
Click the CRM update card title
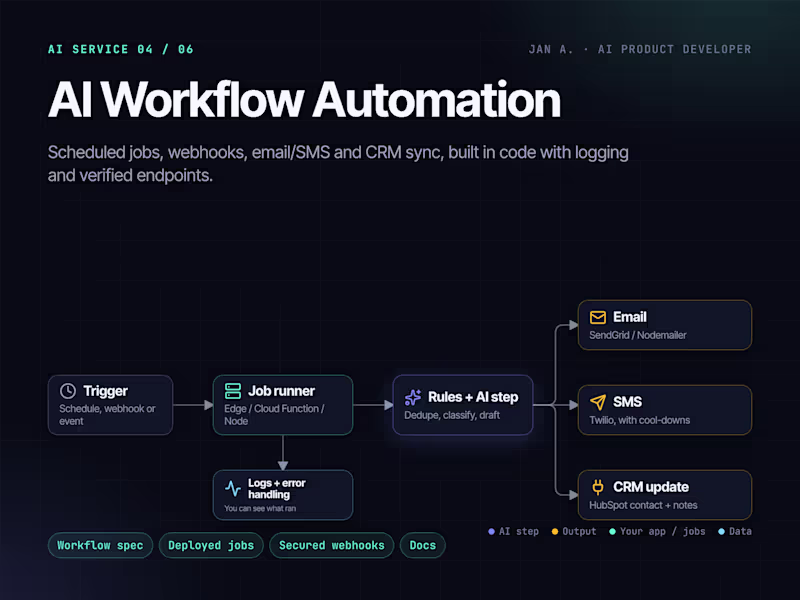[651, 487]
